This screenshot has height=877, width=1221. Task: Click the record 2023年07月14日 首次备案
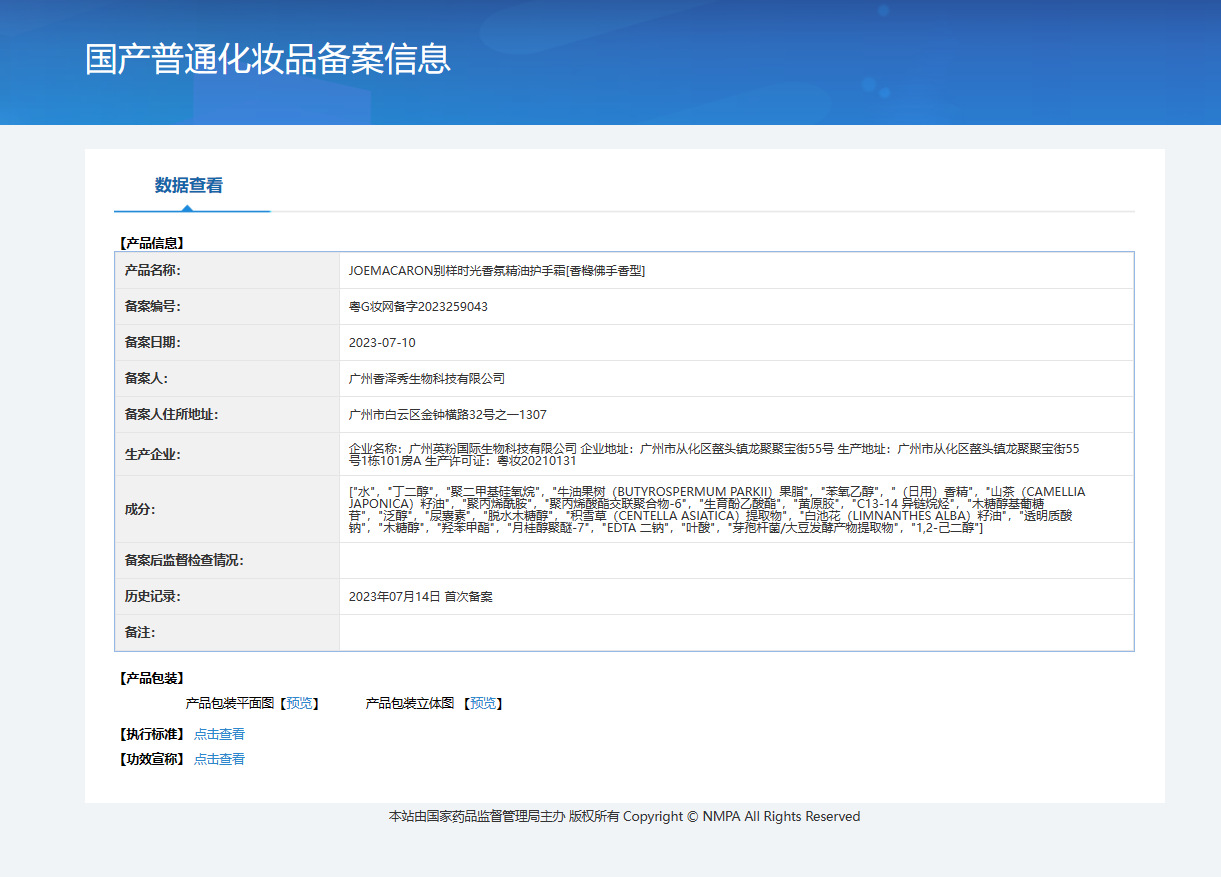[420, 597]
